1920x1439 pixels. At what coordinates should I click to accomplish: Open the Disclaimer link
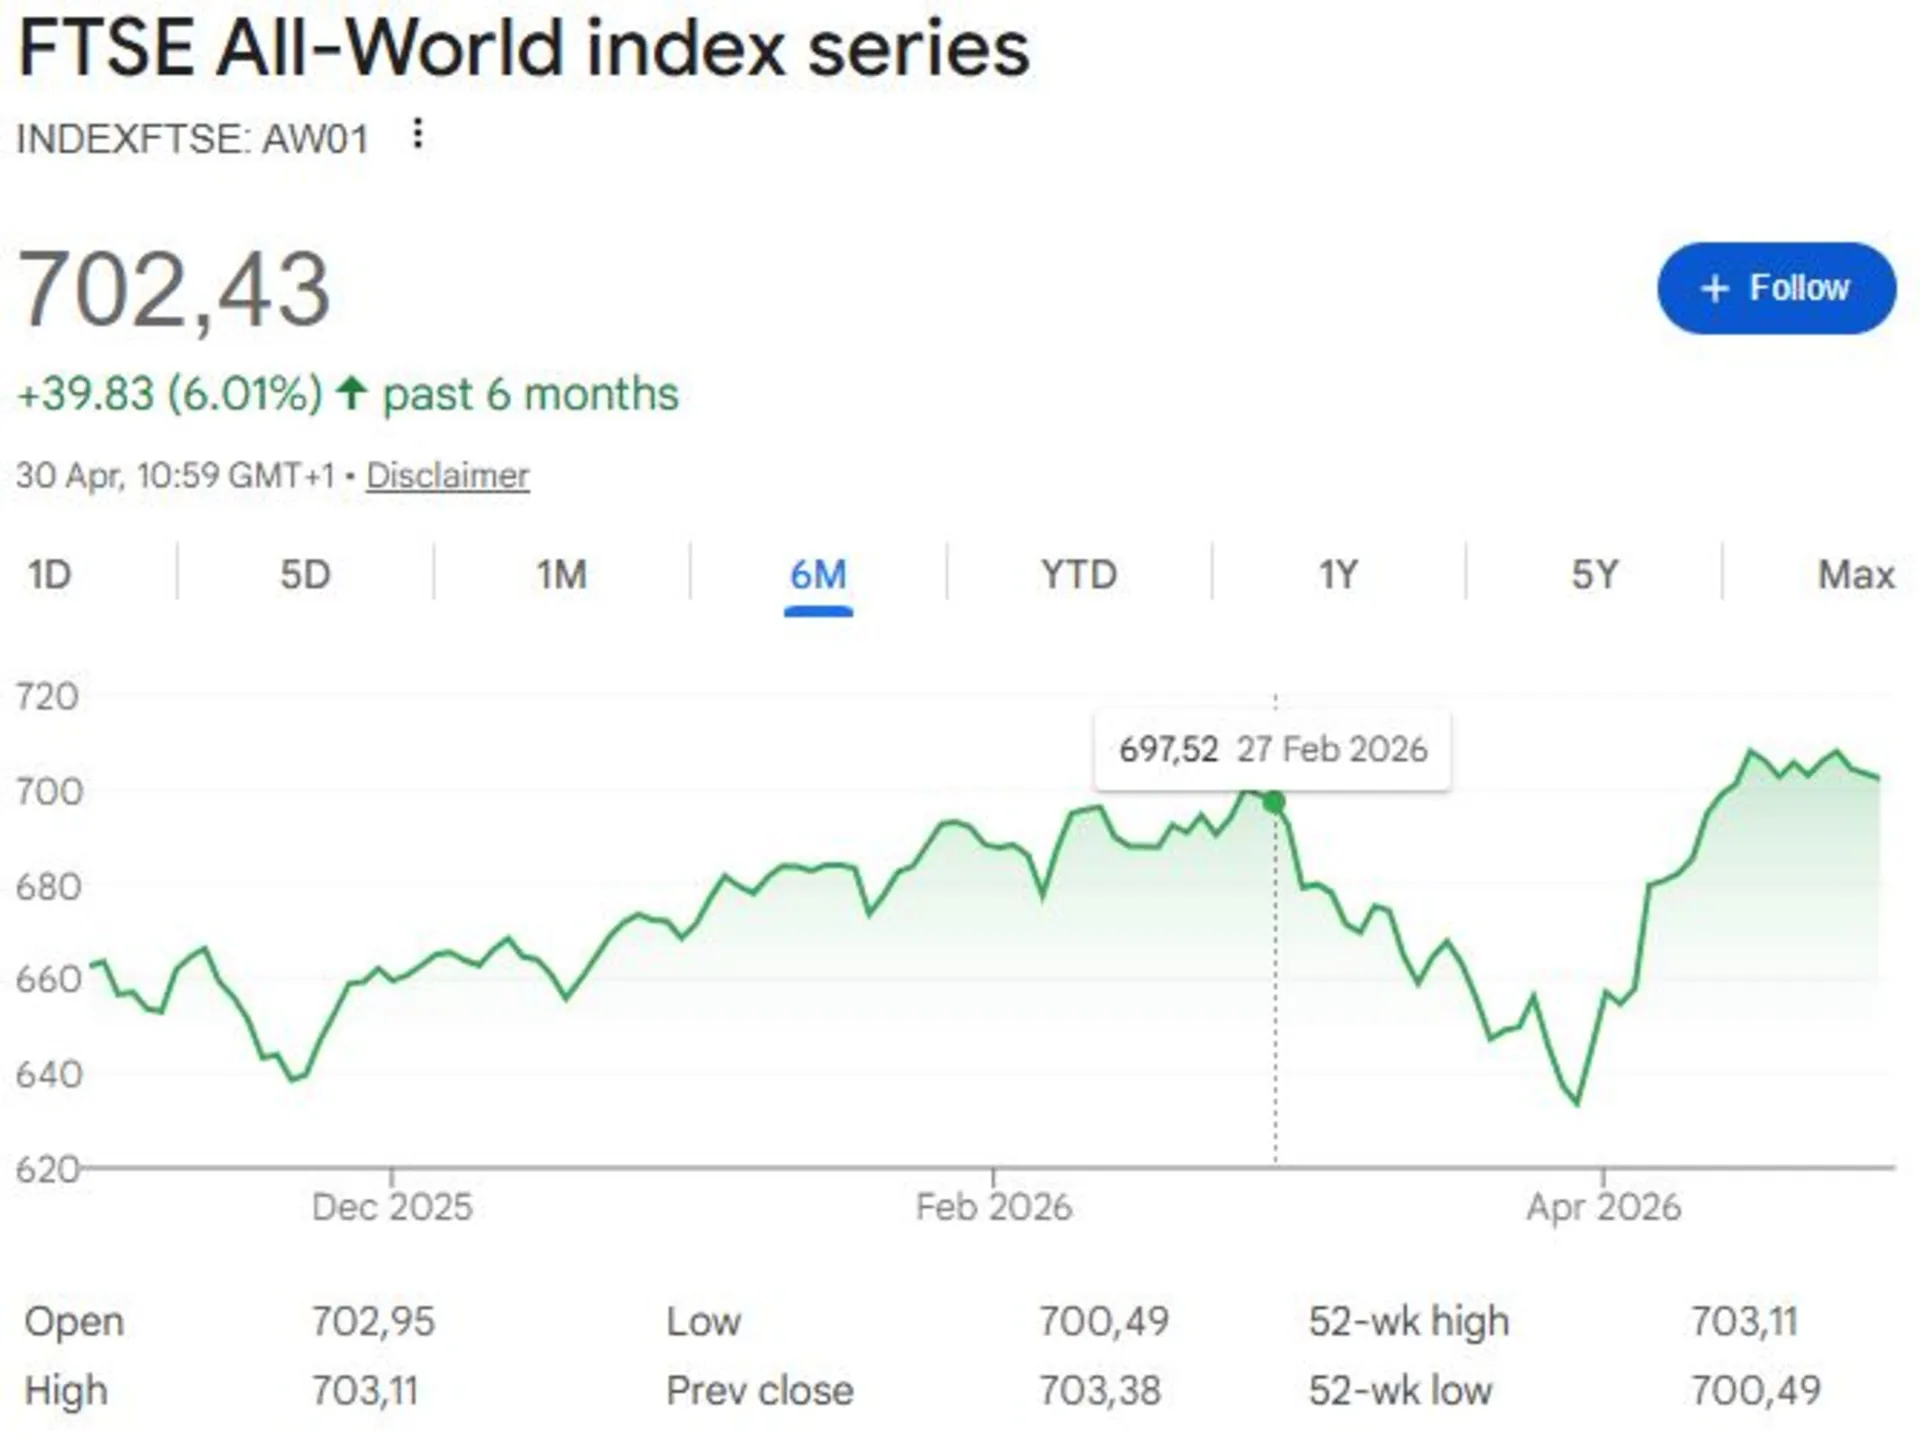pos(447,475)
